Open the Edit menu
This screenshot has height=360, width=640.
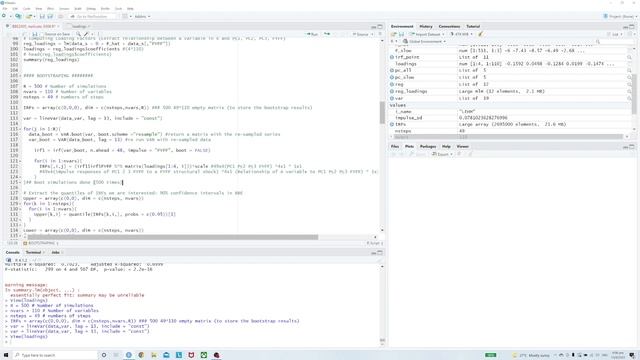[15, 9]
